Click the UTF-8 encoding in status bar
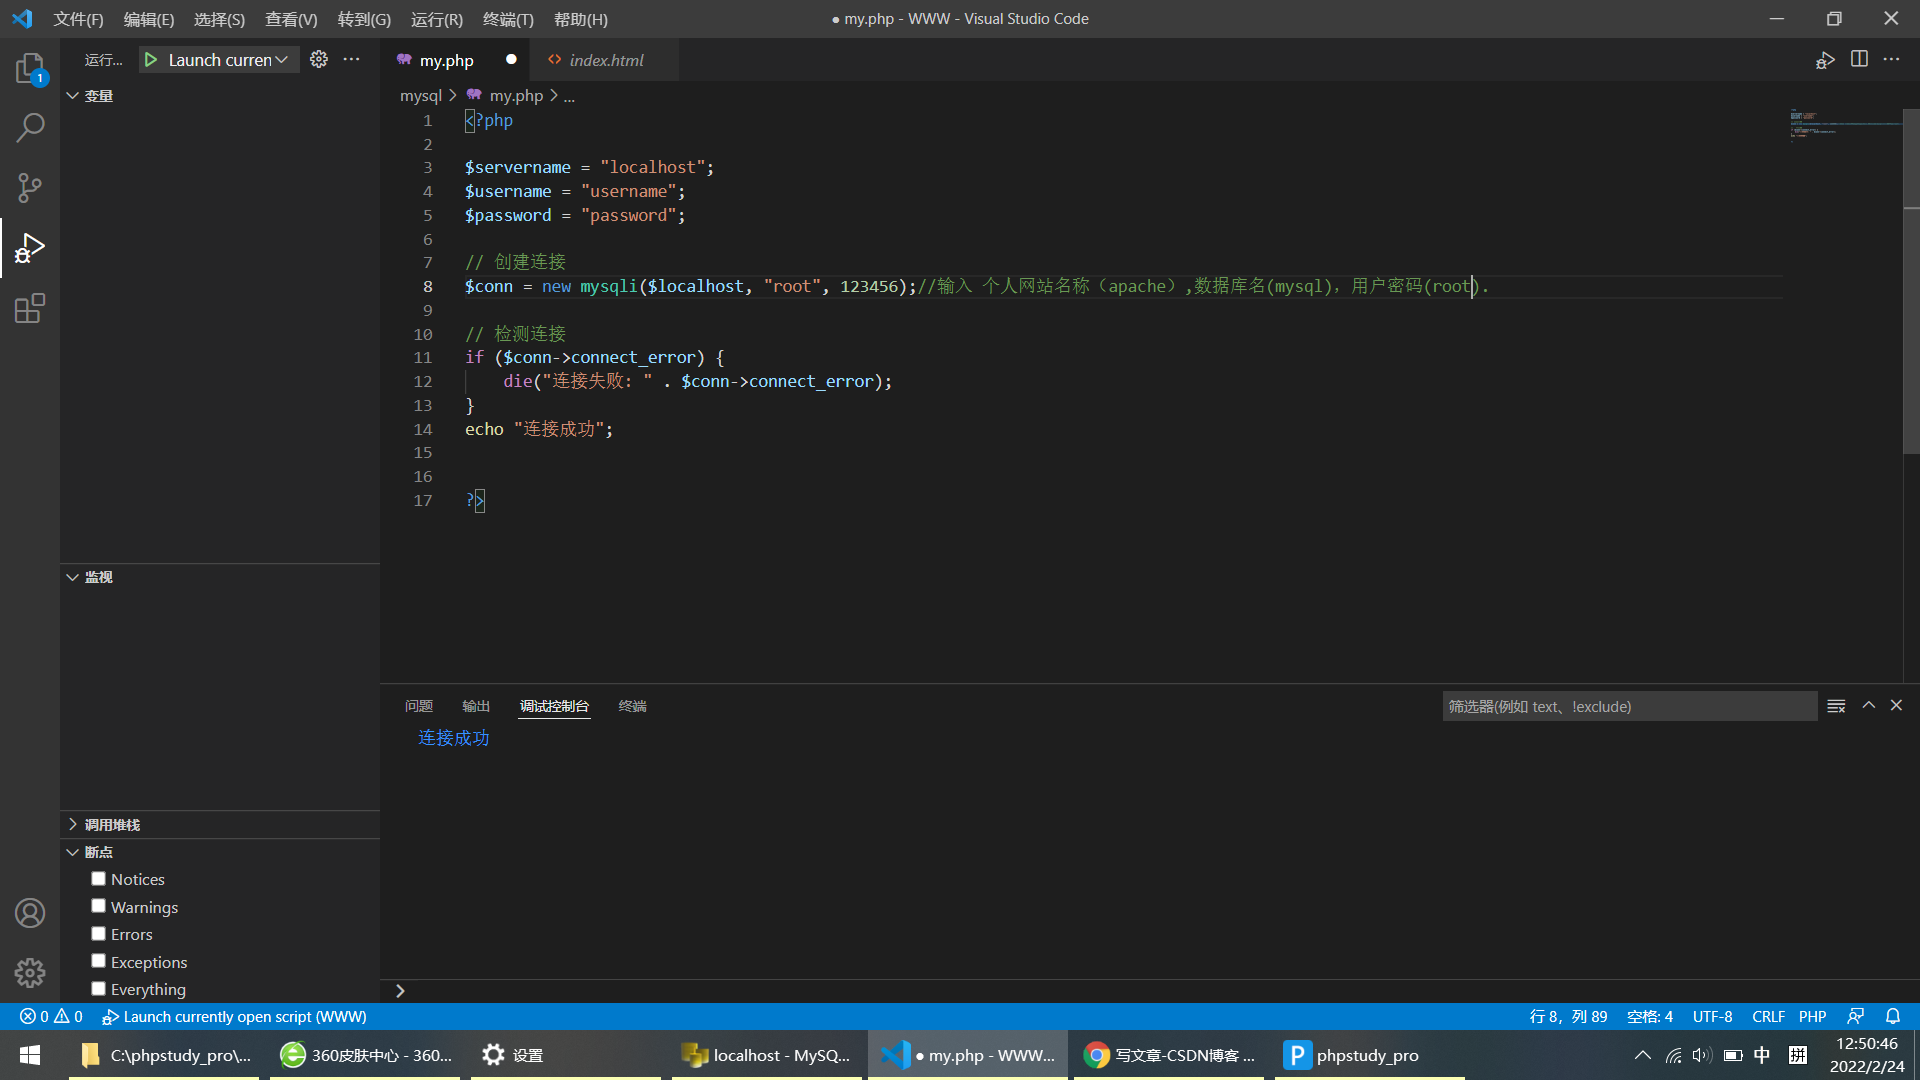Viewport: 1920px width, 1080px height. [x=1712, y=1016]
